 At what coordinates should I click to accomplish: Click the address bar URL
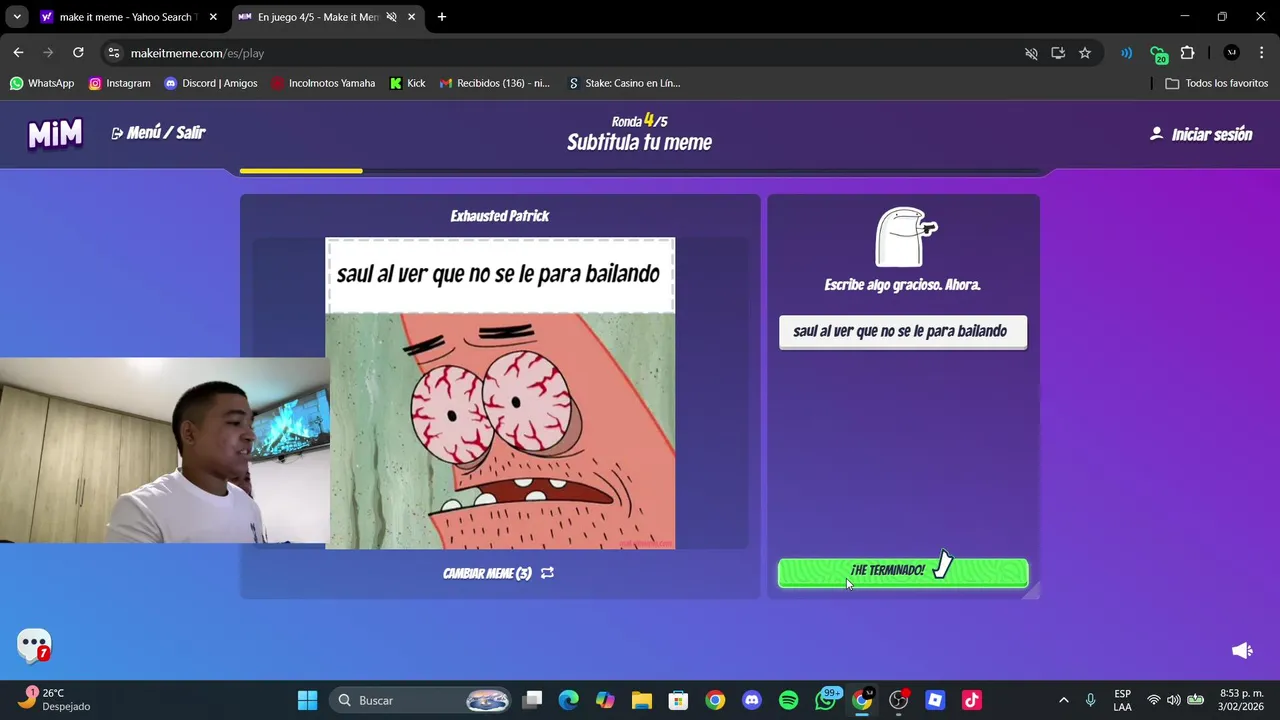197,53
